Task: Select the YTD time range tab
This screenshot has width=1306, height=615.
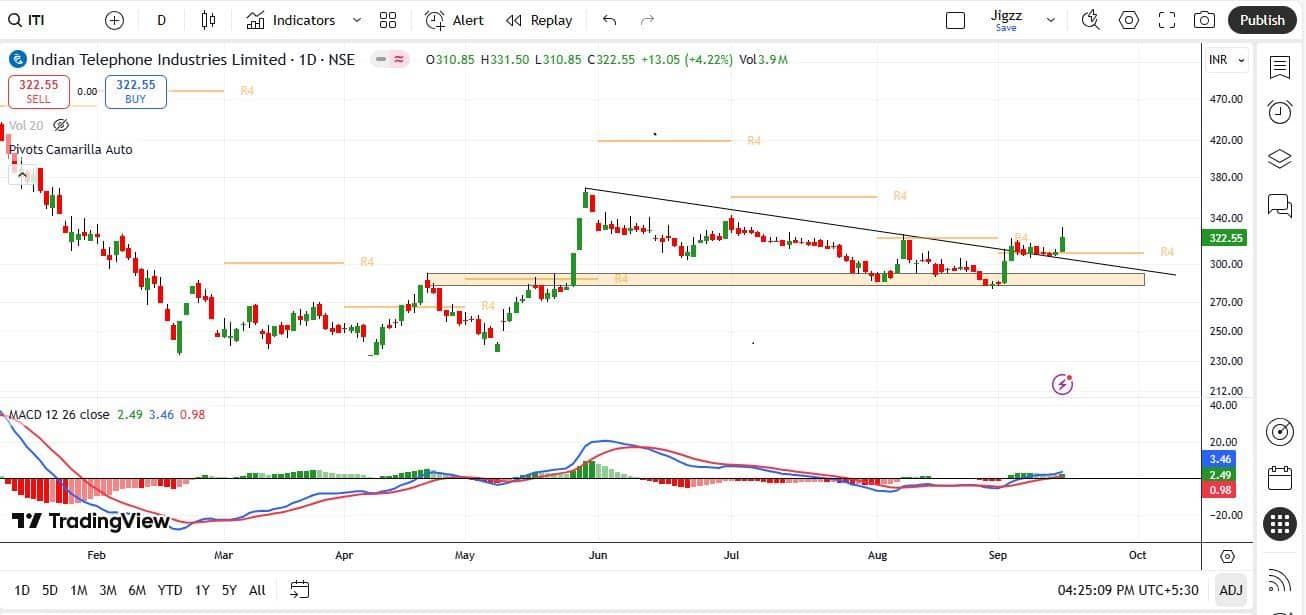Action: 170,590
